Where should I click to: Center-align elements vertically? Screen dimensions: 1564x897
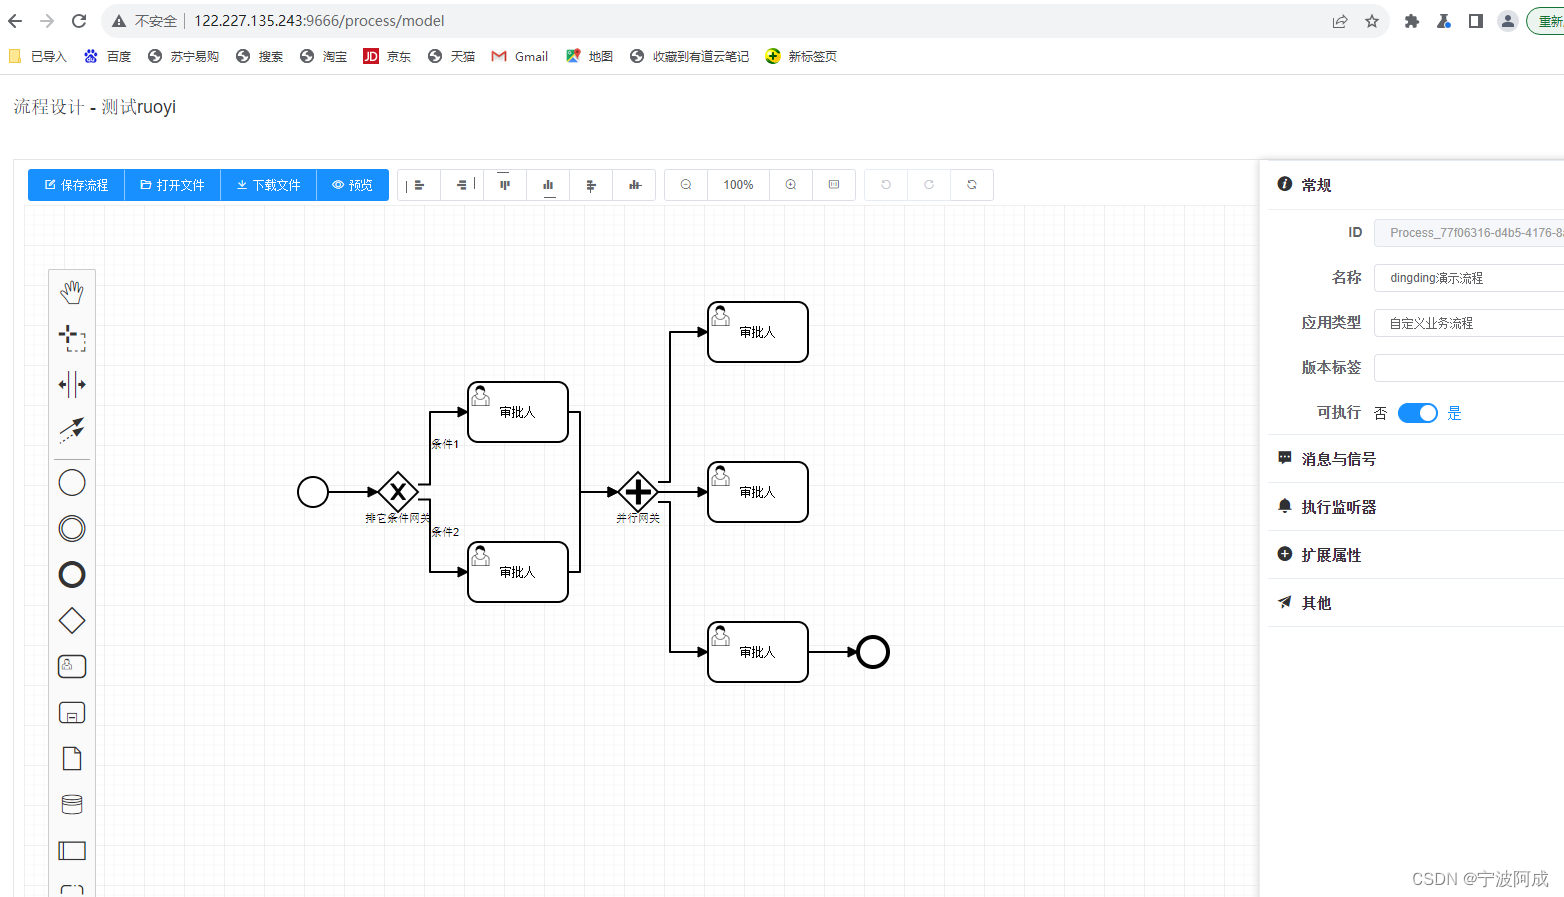pos(634,185)
